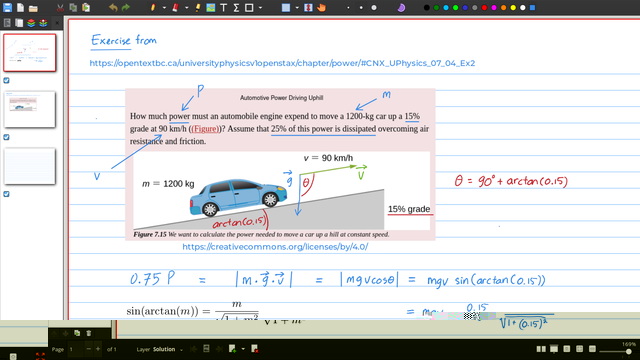Select the Draw shape rectangle tool

[249, 7]
